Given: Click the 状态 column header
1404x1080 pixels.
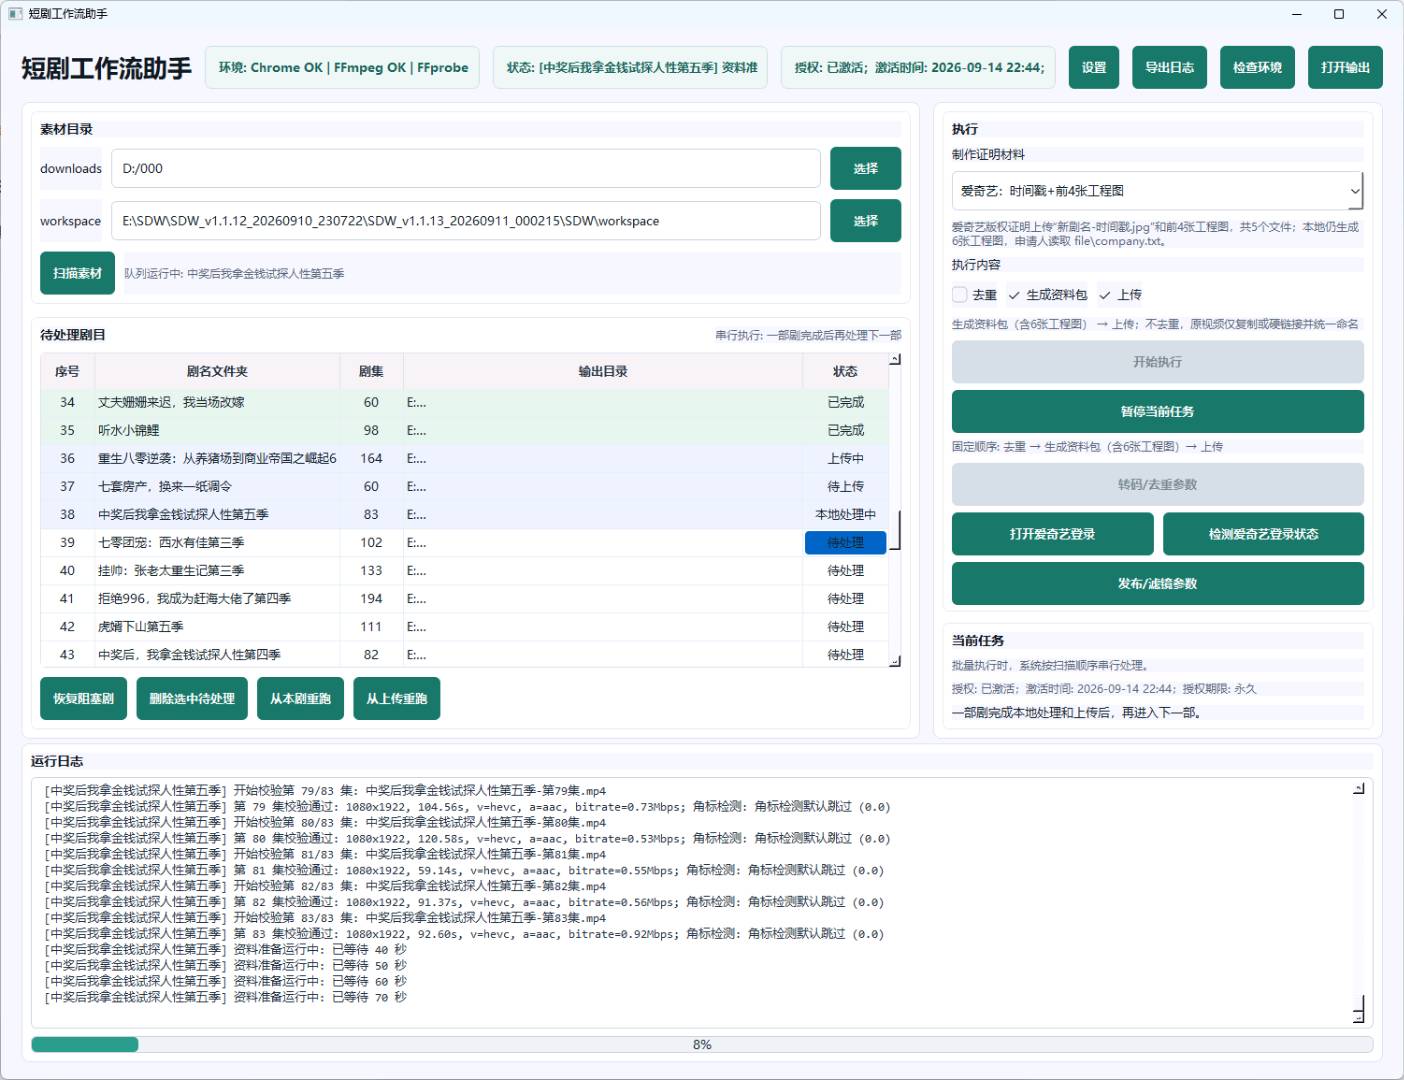Looking at the screenshot, I should 845,371.
